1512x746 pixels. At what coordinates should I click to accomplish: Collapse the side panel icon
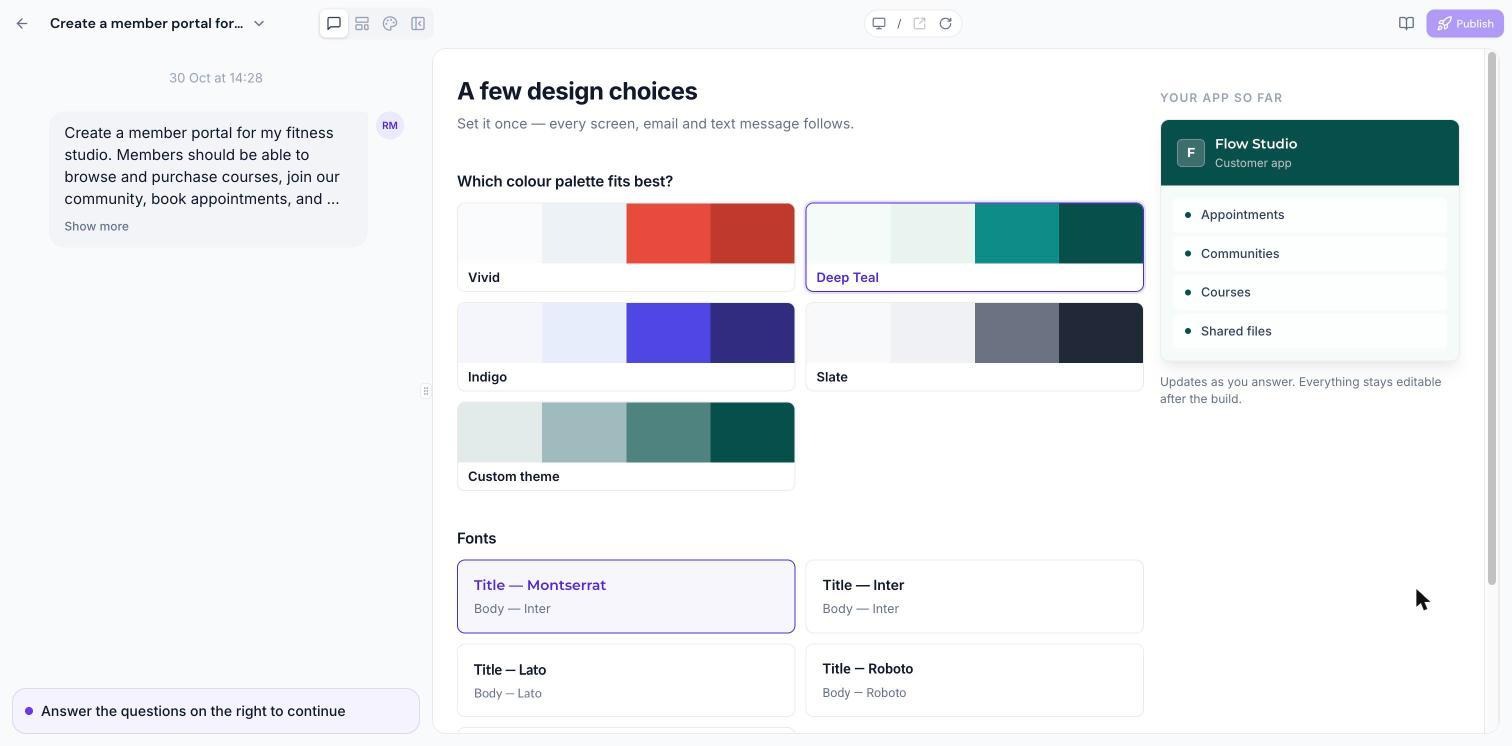pos(418,23)
